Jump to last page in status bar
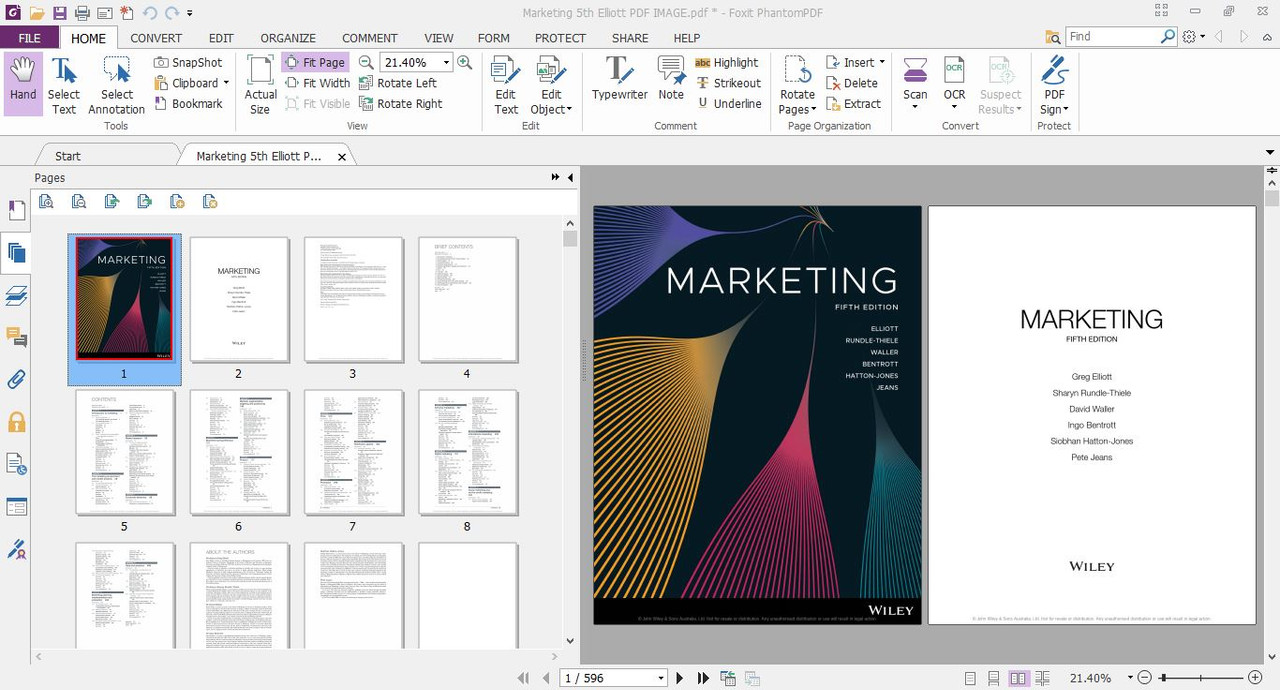This screenshot has height=690, width=1280. pos(703,678)
